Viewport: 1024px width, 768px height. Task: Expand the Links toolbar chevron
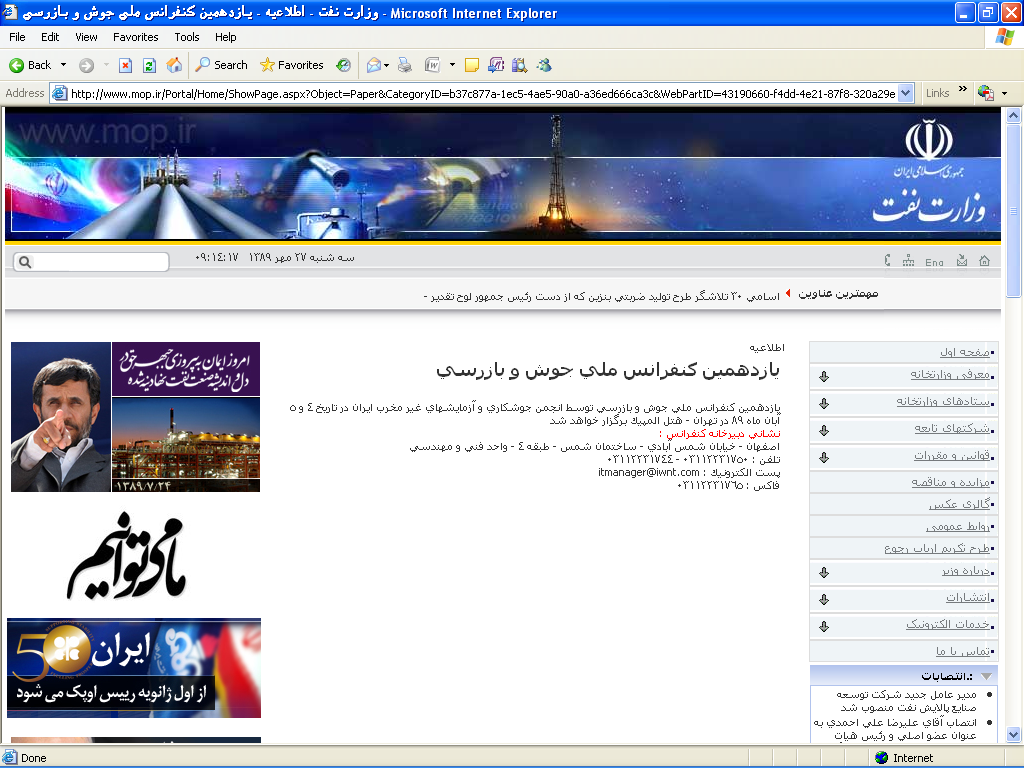click(963, 89)
